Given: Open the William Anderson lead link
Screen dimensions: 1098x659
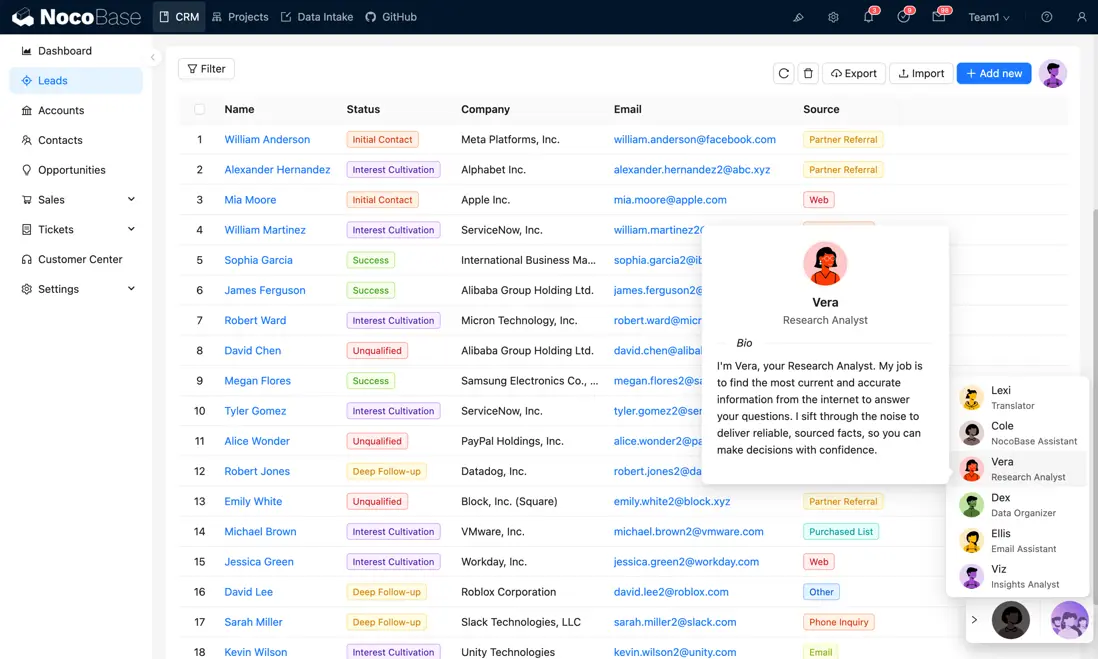Looking at the screenshot, I should point(267,140).
